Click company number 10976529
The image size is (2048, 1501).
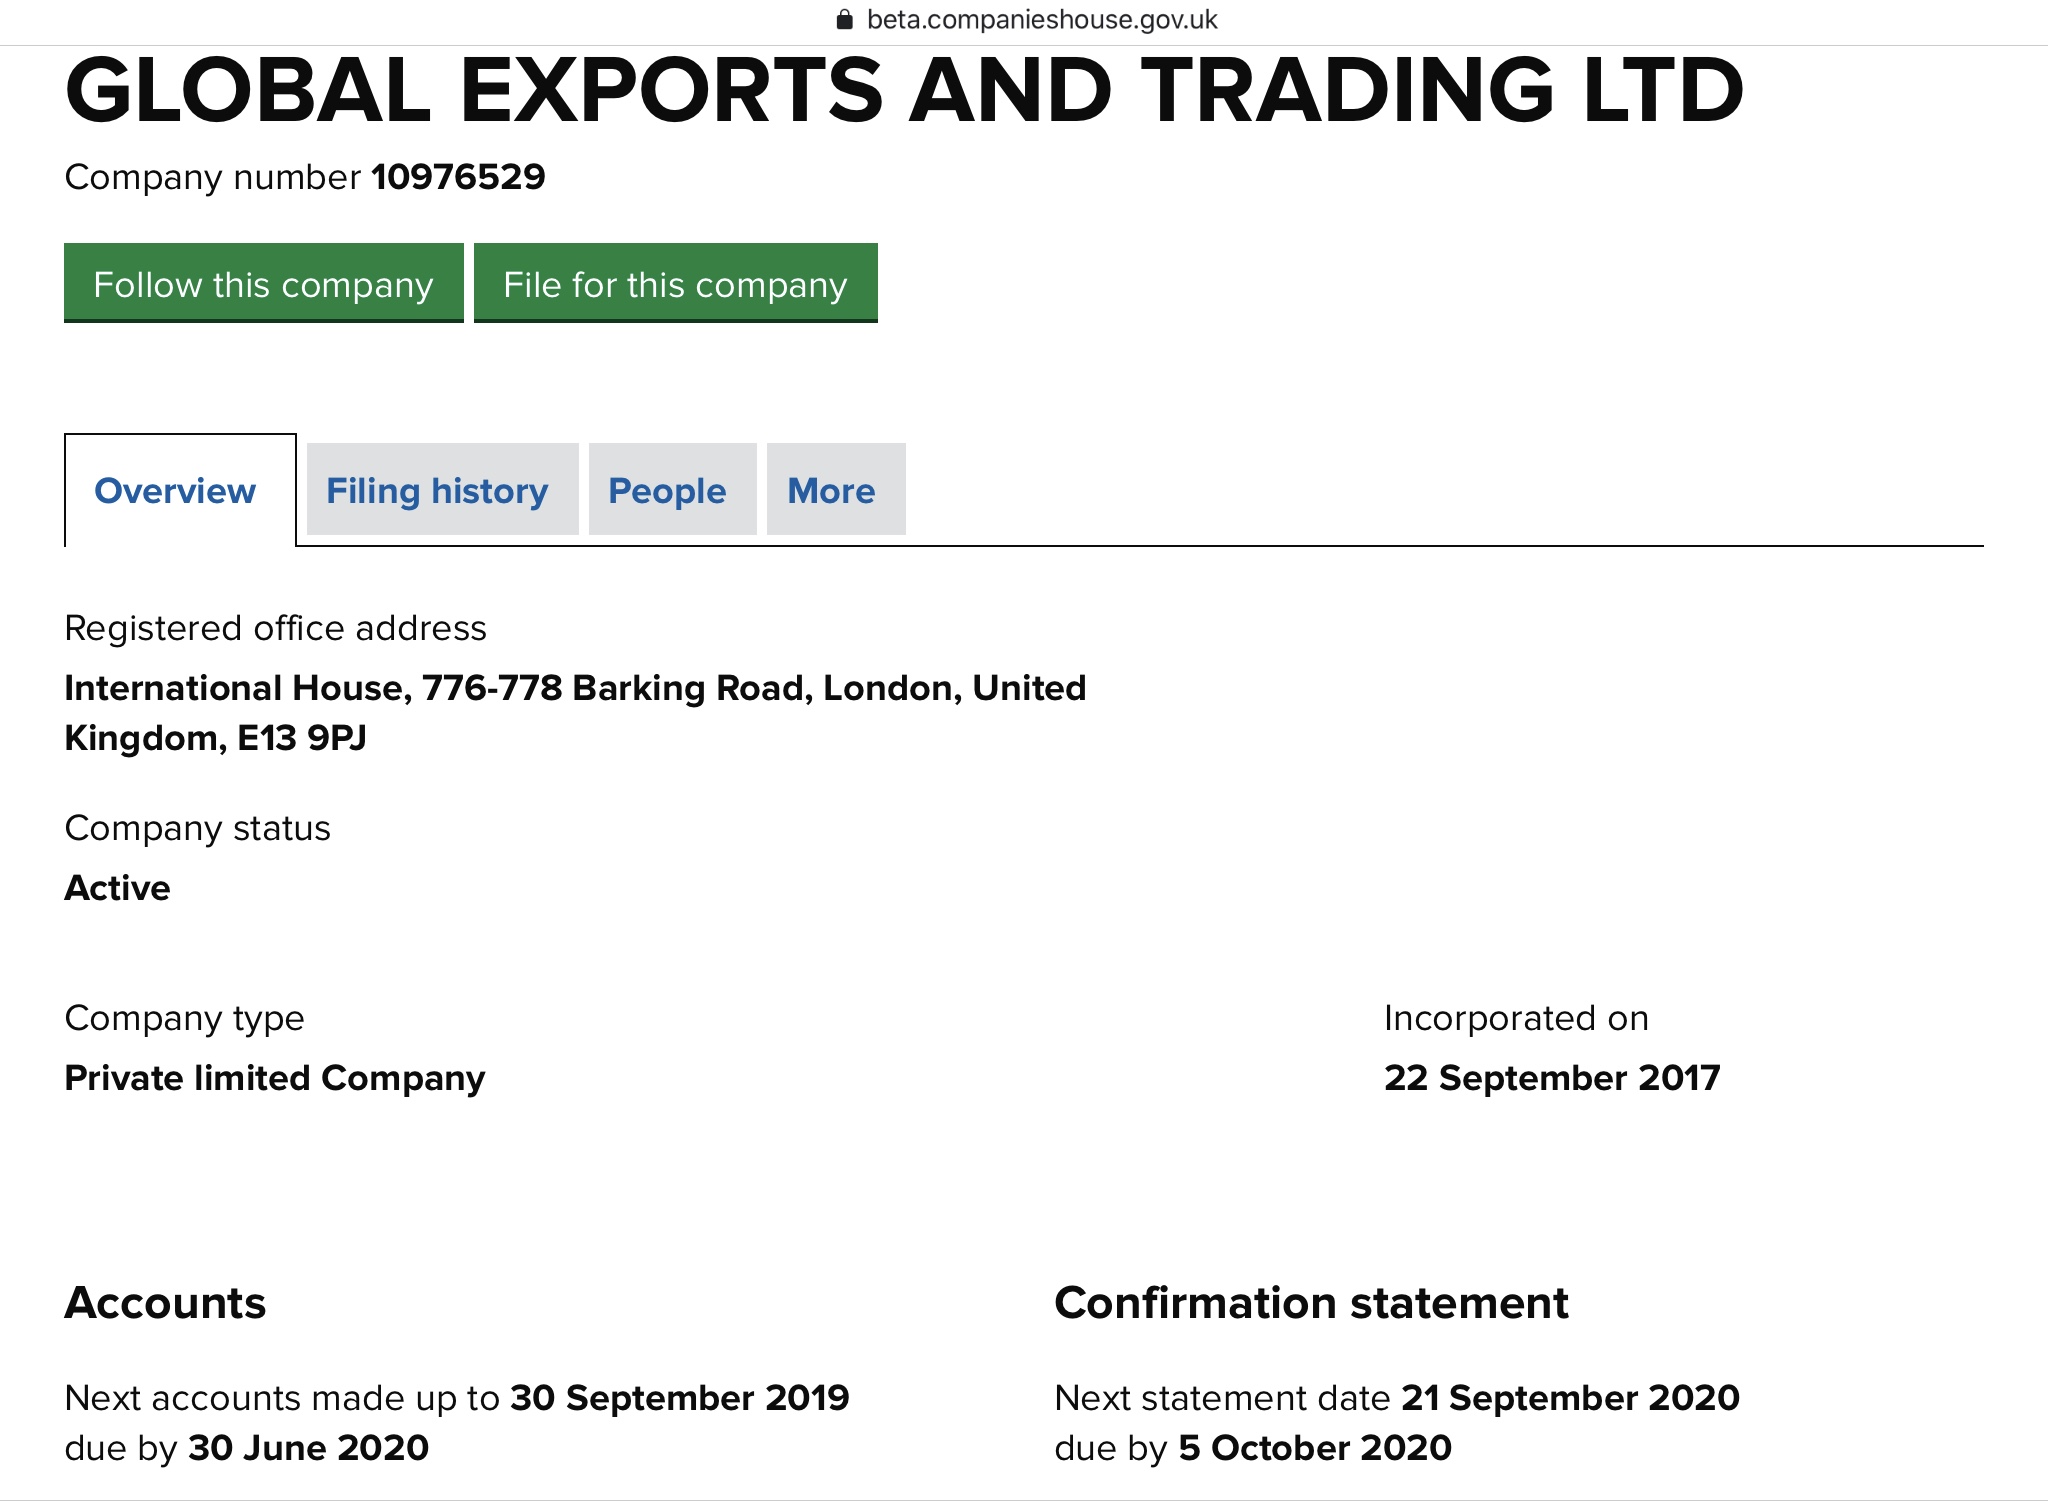click(458, 177)
